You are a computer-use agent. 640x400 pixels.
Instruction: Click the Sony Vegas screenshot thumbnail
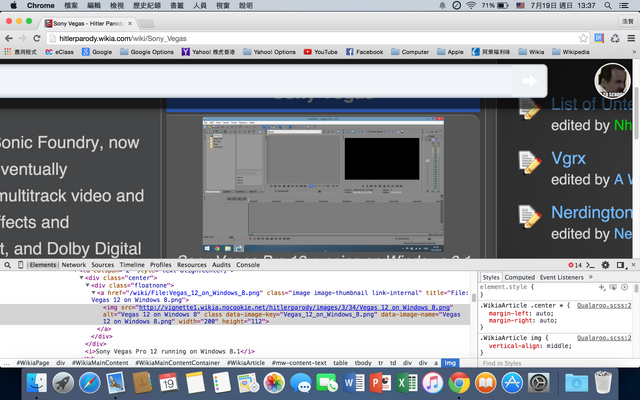pos(323,184)
